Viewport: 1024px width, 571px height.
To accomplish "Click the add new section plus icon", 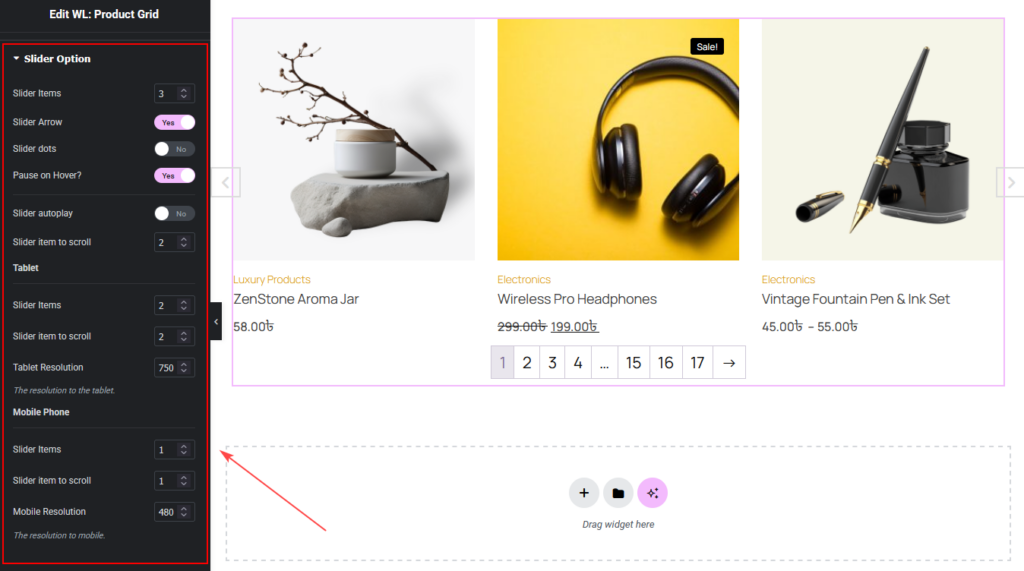I will click(x=584, y=493).
